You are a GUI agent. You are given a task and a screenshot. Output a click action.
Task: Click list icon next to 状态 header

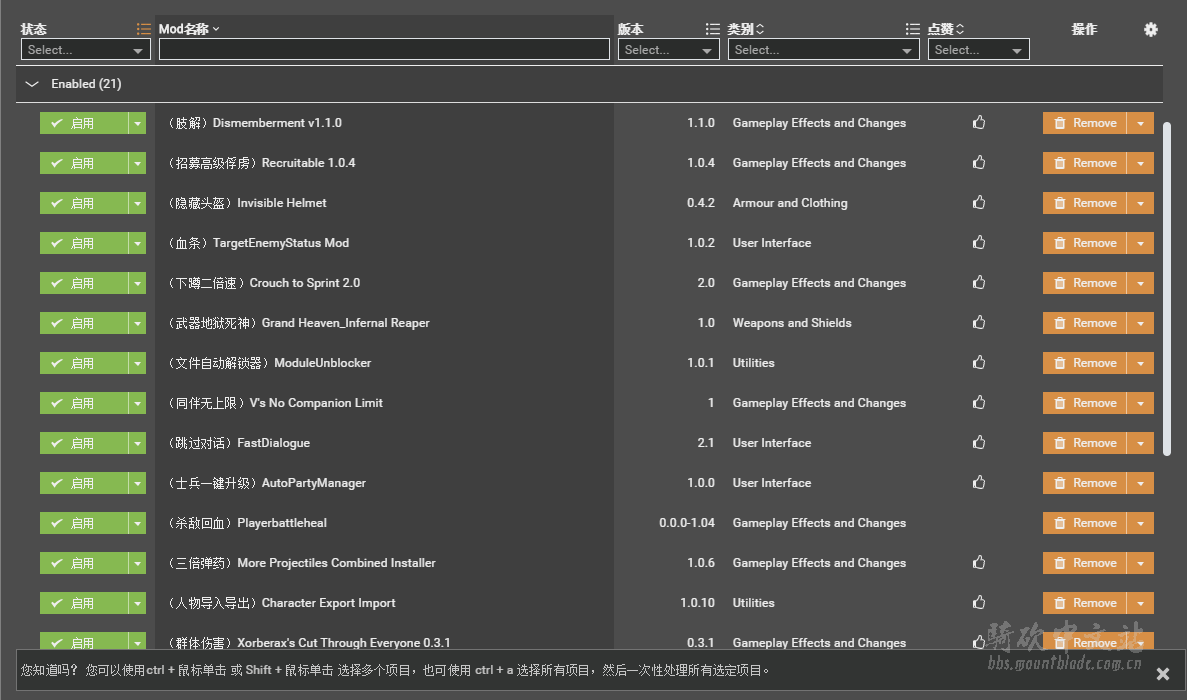click(143, 29)
